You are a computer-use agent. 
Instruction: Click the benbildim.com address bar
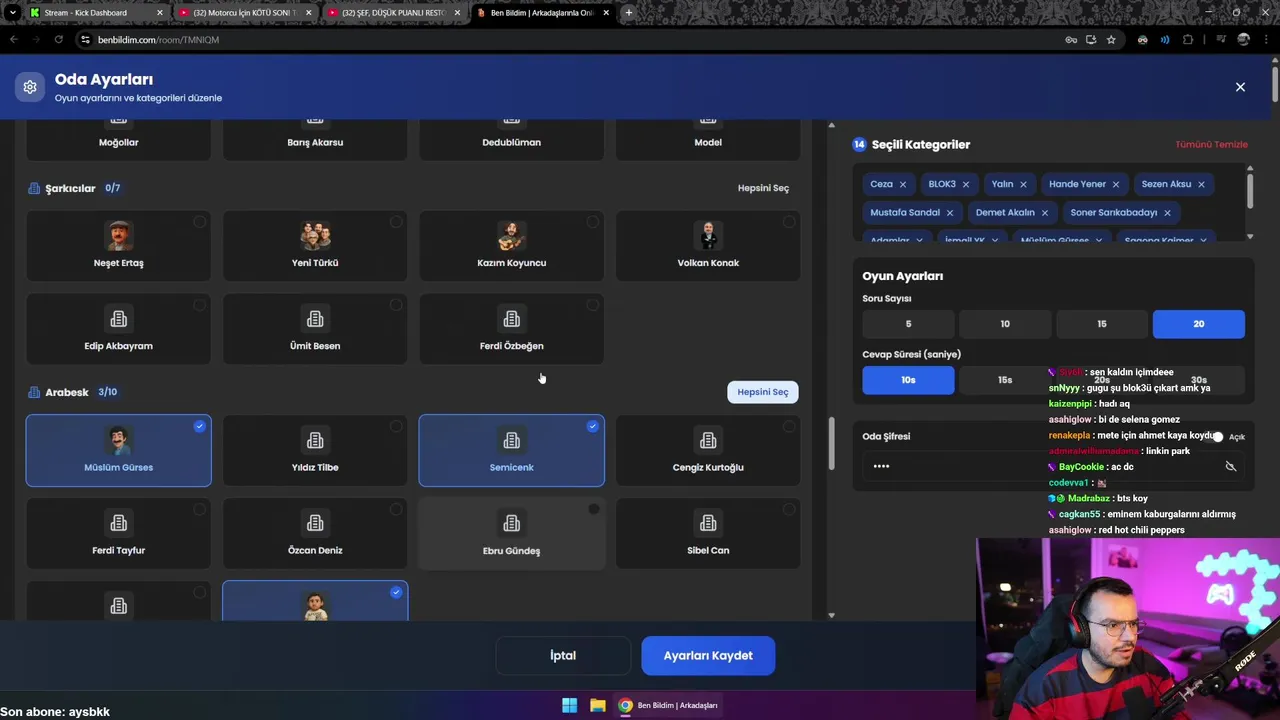pyautogui.click(x=570, y=39)
